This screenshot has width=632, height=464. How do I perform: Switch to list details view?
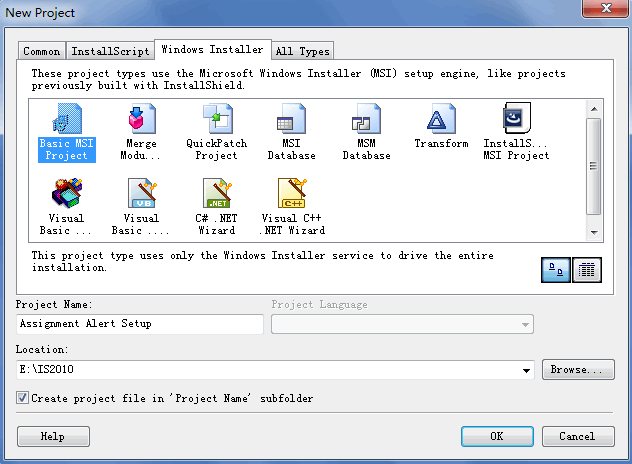click(x=587, y=270)
